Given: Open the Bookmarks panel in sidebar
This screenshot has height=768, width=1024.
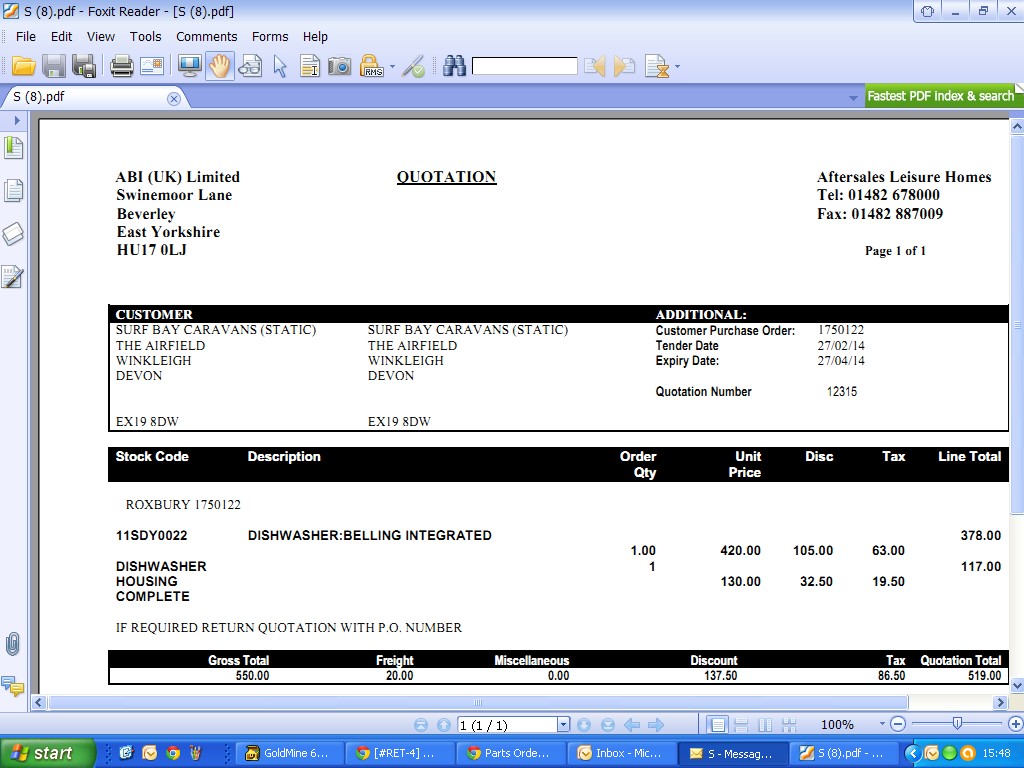Looking at the screenshot, I should click(x=13, y=148).
